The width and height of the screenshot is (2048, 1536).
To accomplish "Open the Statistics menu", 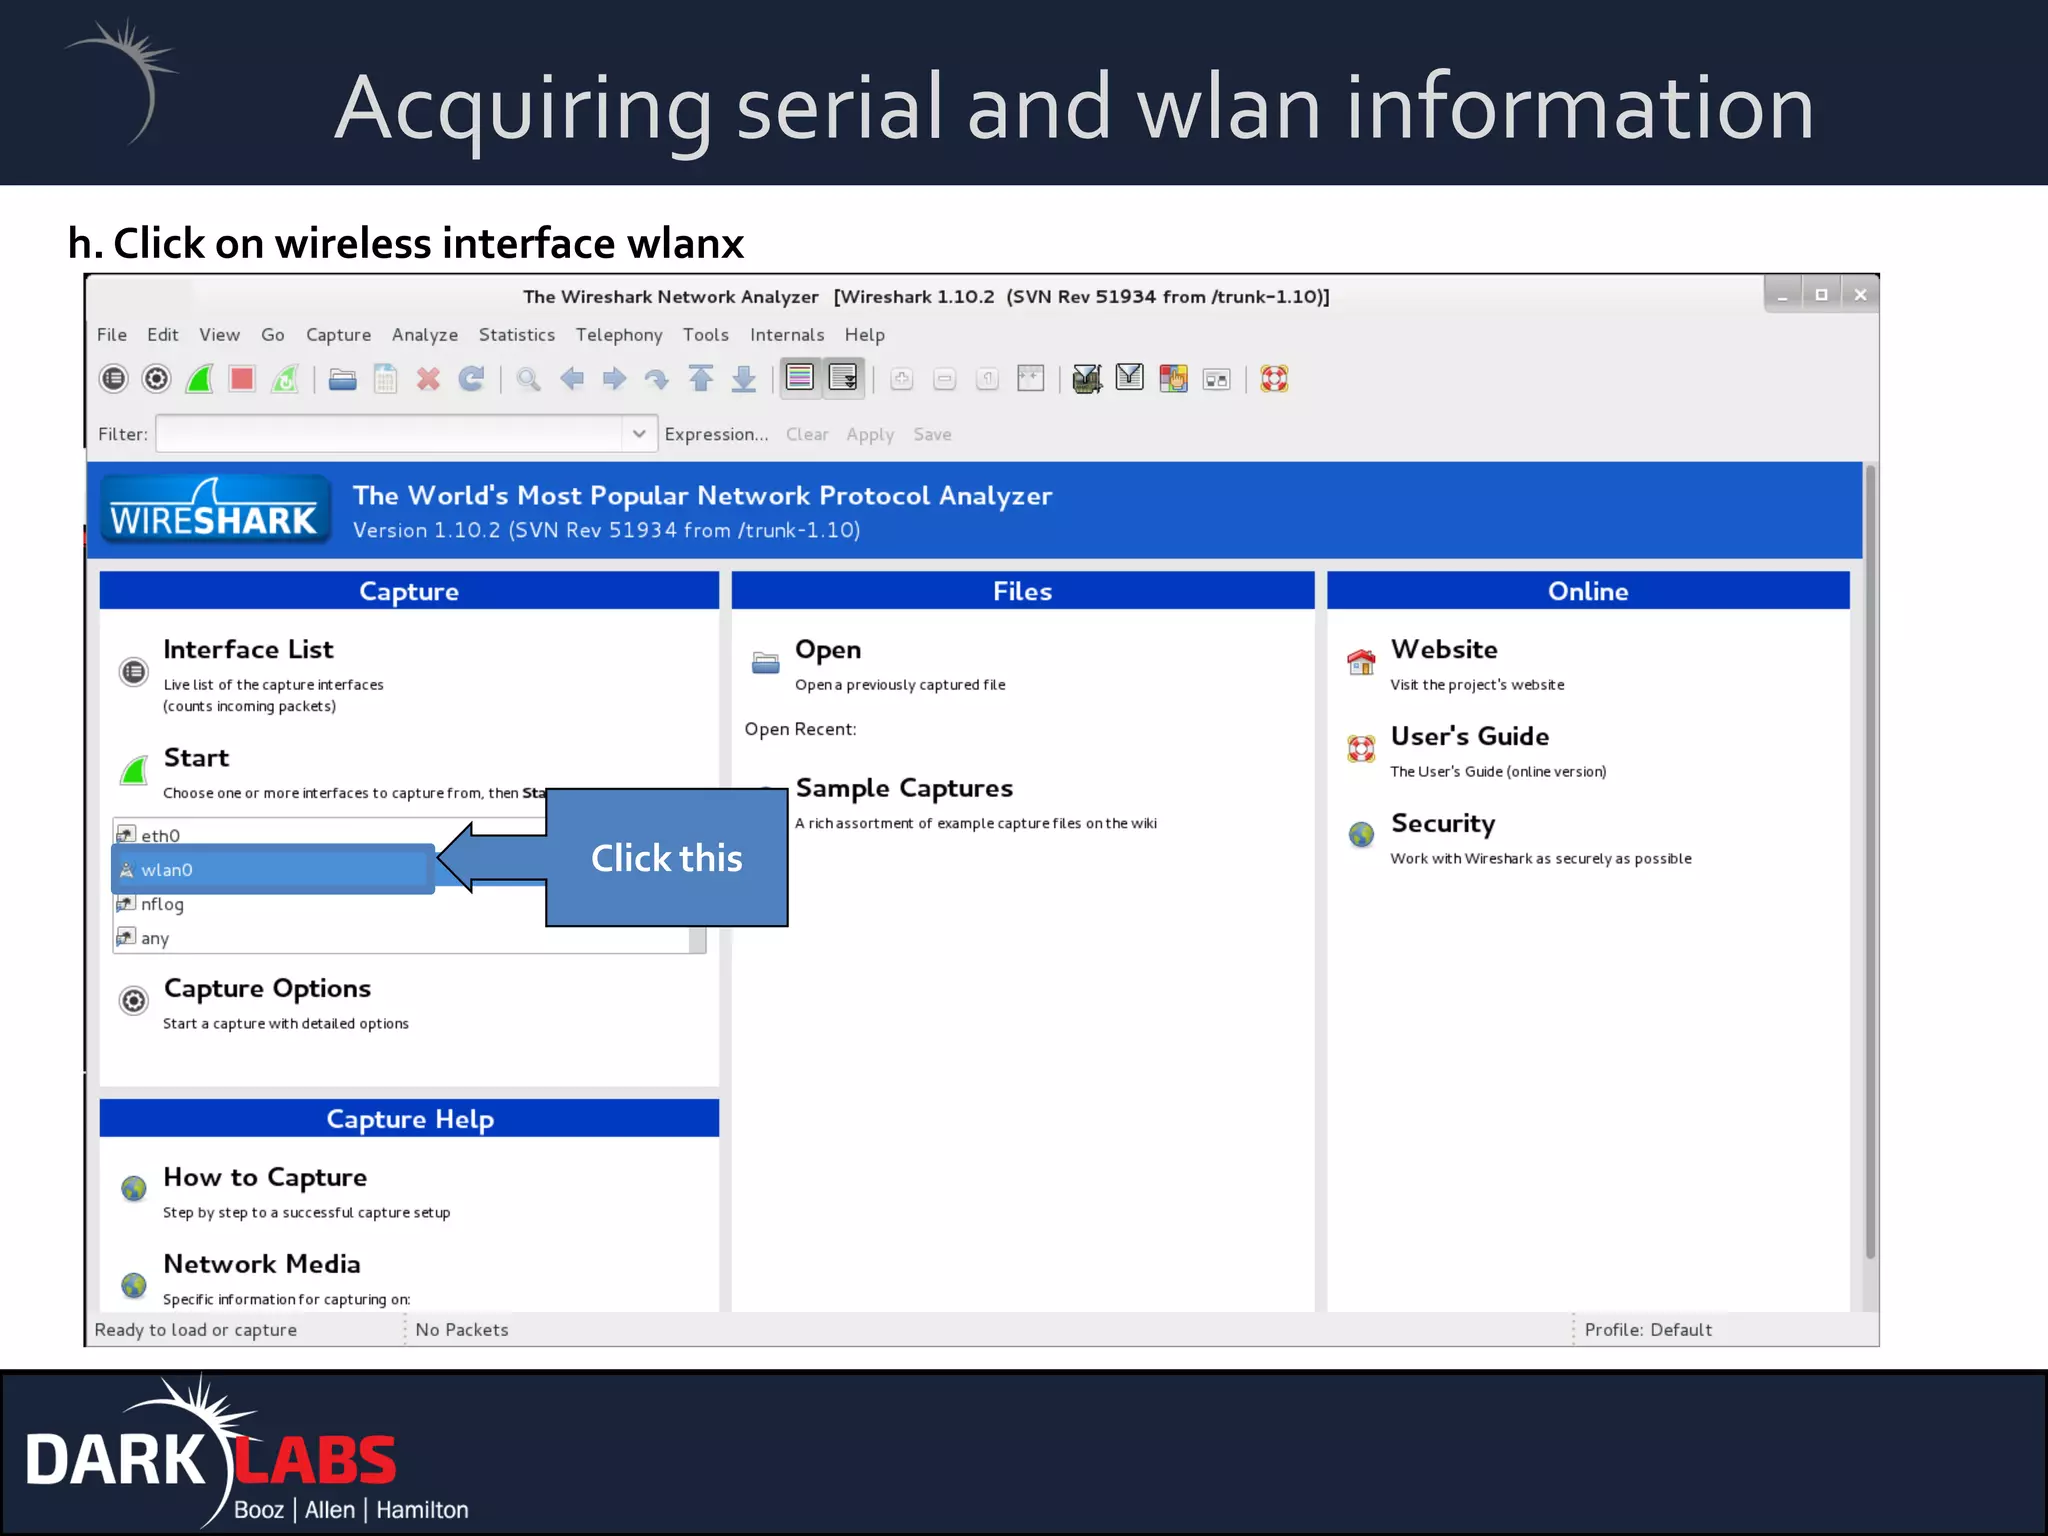I will click(517, 335).
